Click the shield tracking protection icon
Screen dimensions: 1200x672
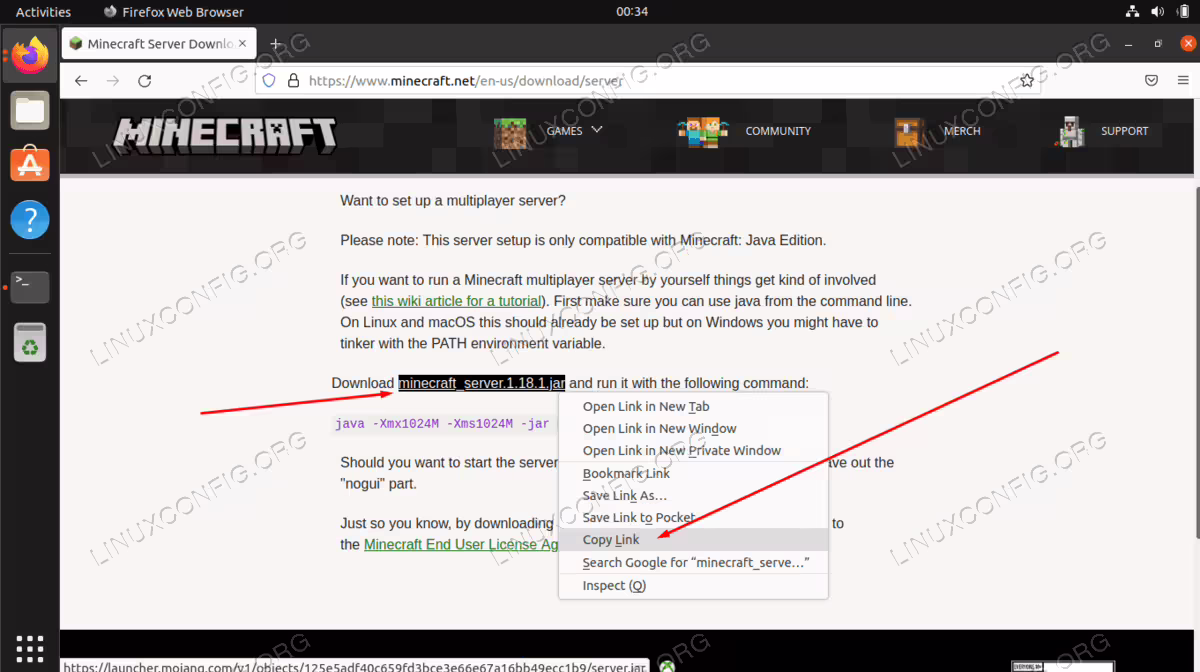pos(268,81)
